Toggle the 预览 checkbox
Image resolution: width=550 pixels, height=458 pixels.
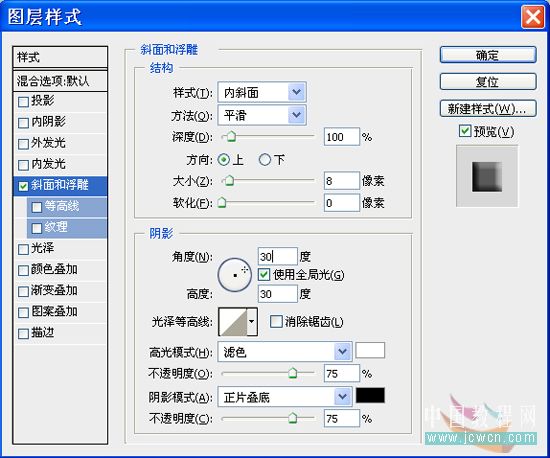pyautogui.click(x=465, y=131)
